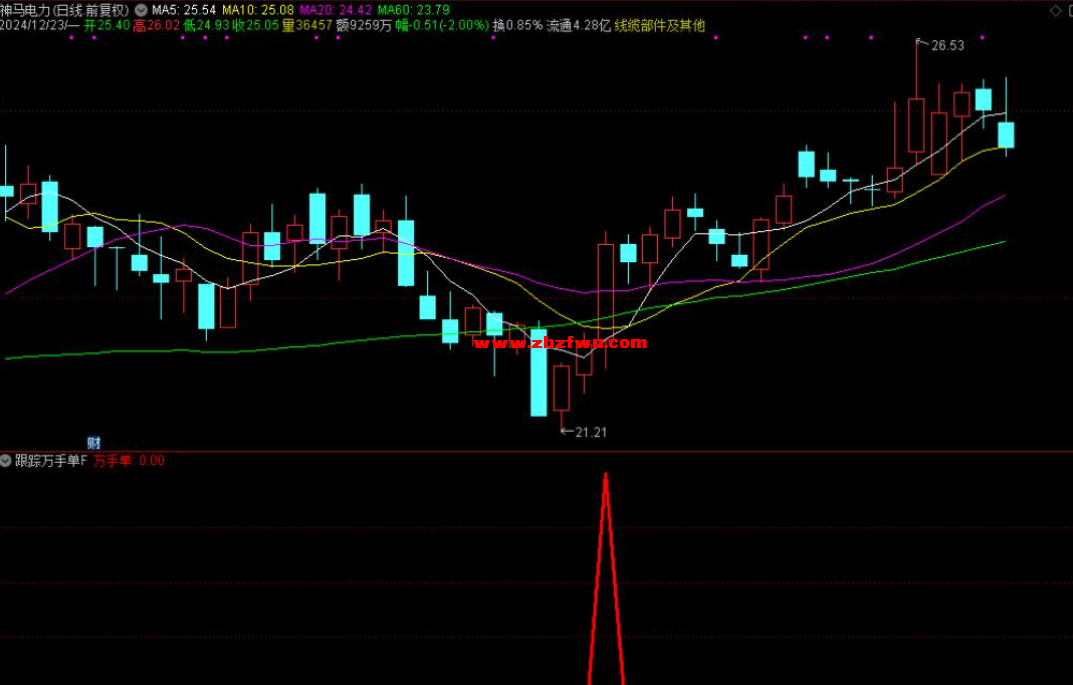This screenshot has width=1073, height=685.
Task: Click the 幅-0.51(-2.00%) change value
Action: pyautogui.click(x=443, y=25)
